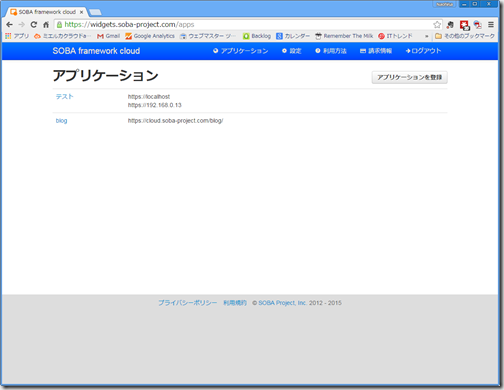Open a new browser tab
The height and width of the screenshot is (390, 504).
click(x=95, y=12)
